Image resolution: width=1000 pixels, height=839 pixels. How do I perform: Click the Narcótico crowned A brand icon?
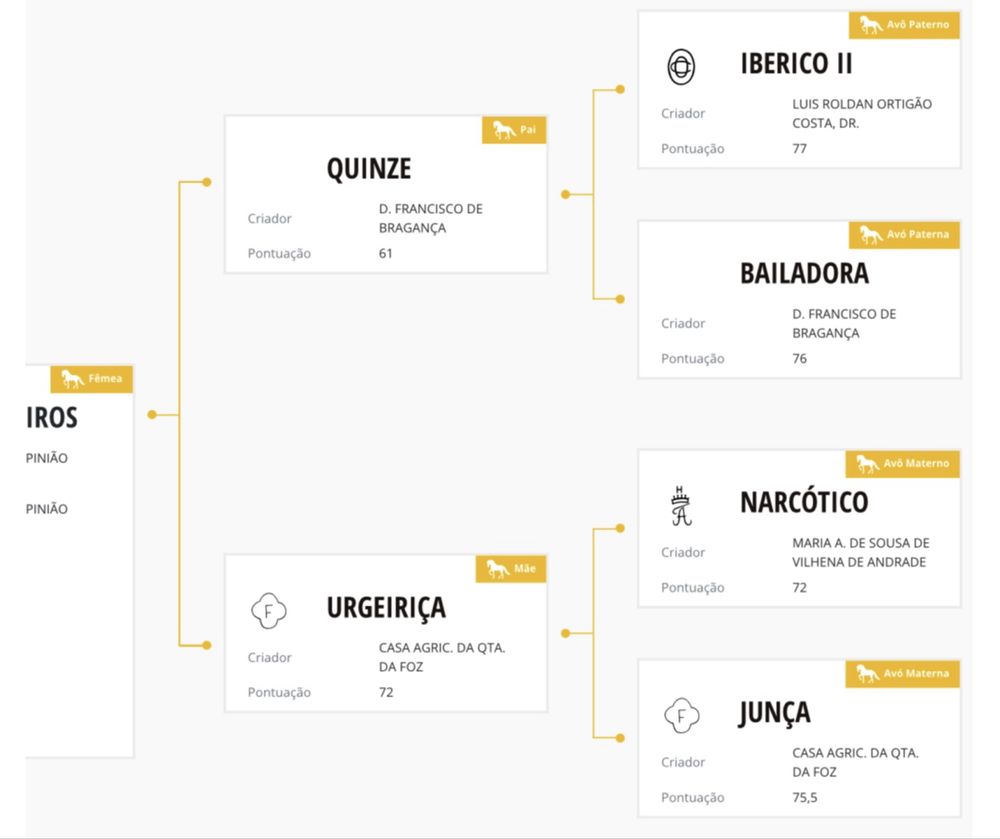pyautogui.click(x=681, y=506)
